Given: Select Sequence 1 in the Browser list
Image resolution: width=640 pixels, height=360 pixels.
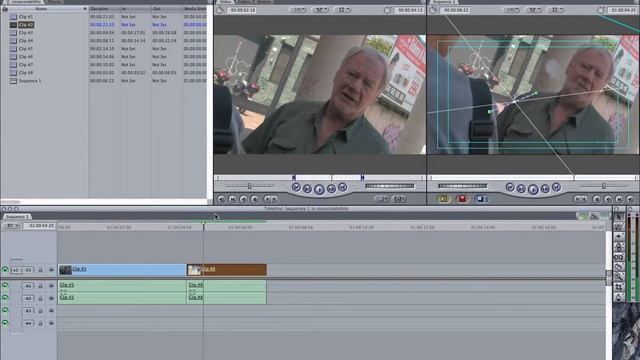Looking at the screenshot, I should [30, 81].
